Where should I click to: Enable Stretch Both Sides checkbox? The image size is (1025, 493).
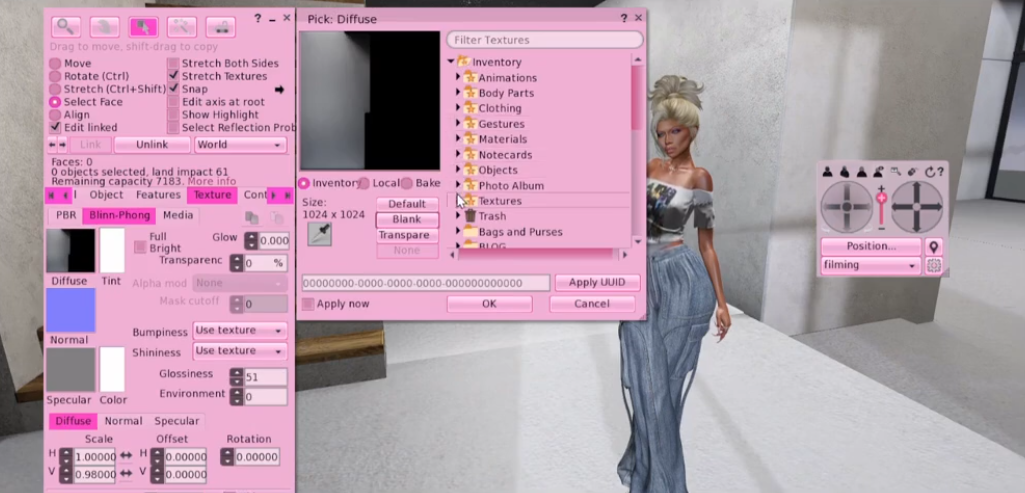pyautogui.click(x=173, y=63)
